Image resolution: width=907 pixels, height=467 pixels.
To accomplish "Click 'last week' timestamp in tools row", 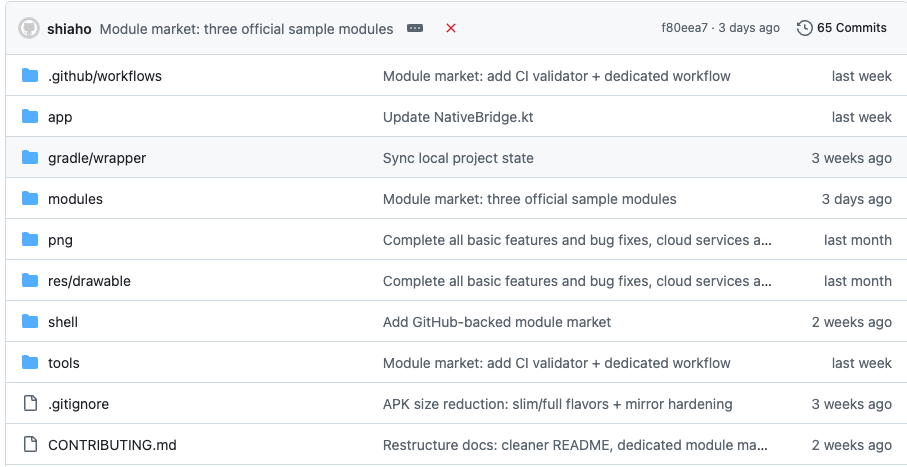I will (861, 363).
